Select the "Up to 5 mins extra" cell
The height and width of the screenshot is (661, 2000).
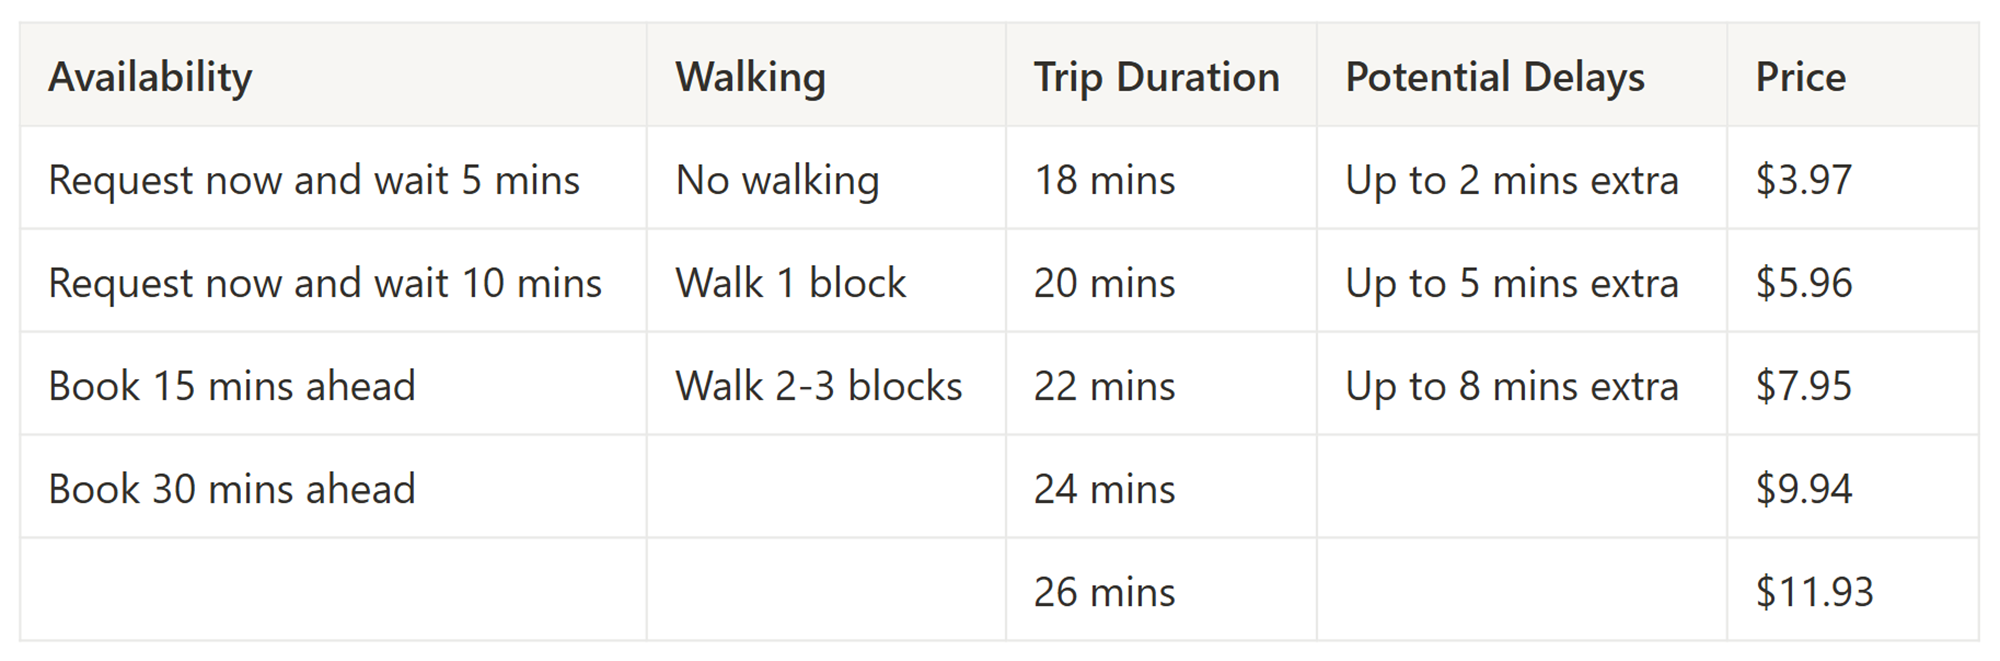[x=1511, y=283]
